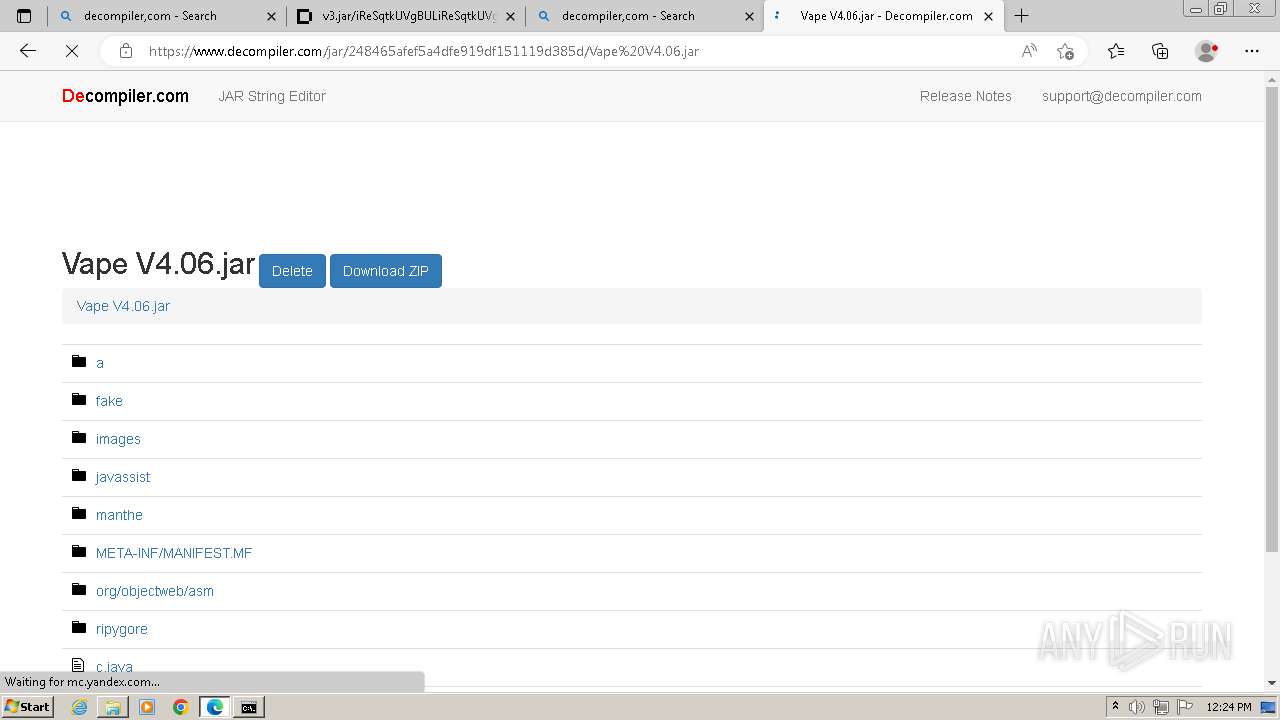Open the 'fake' folder link

coord(109,401)
